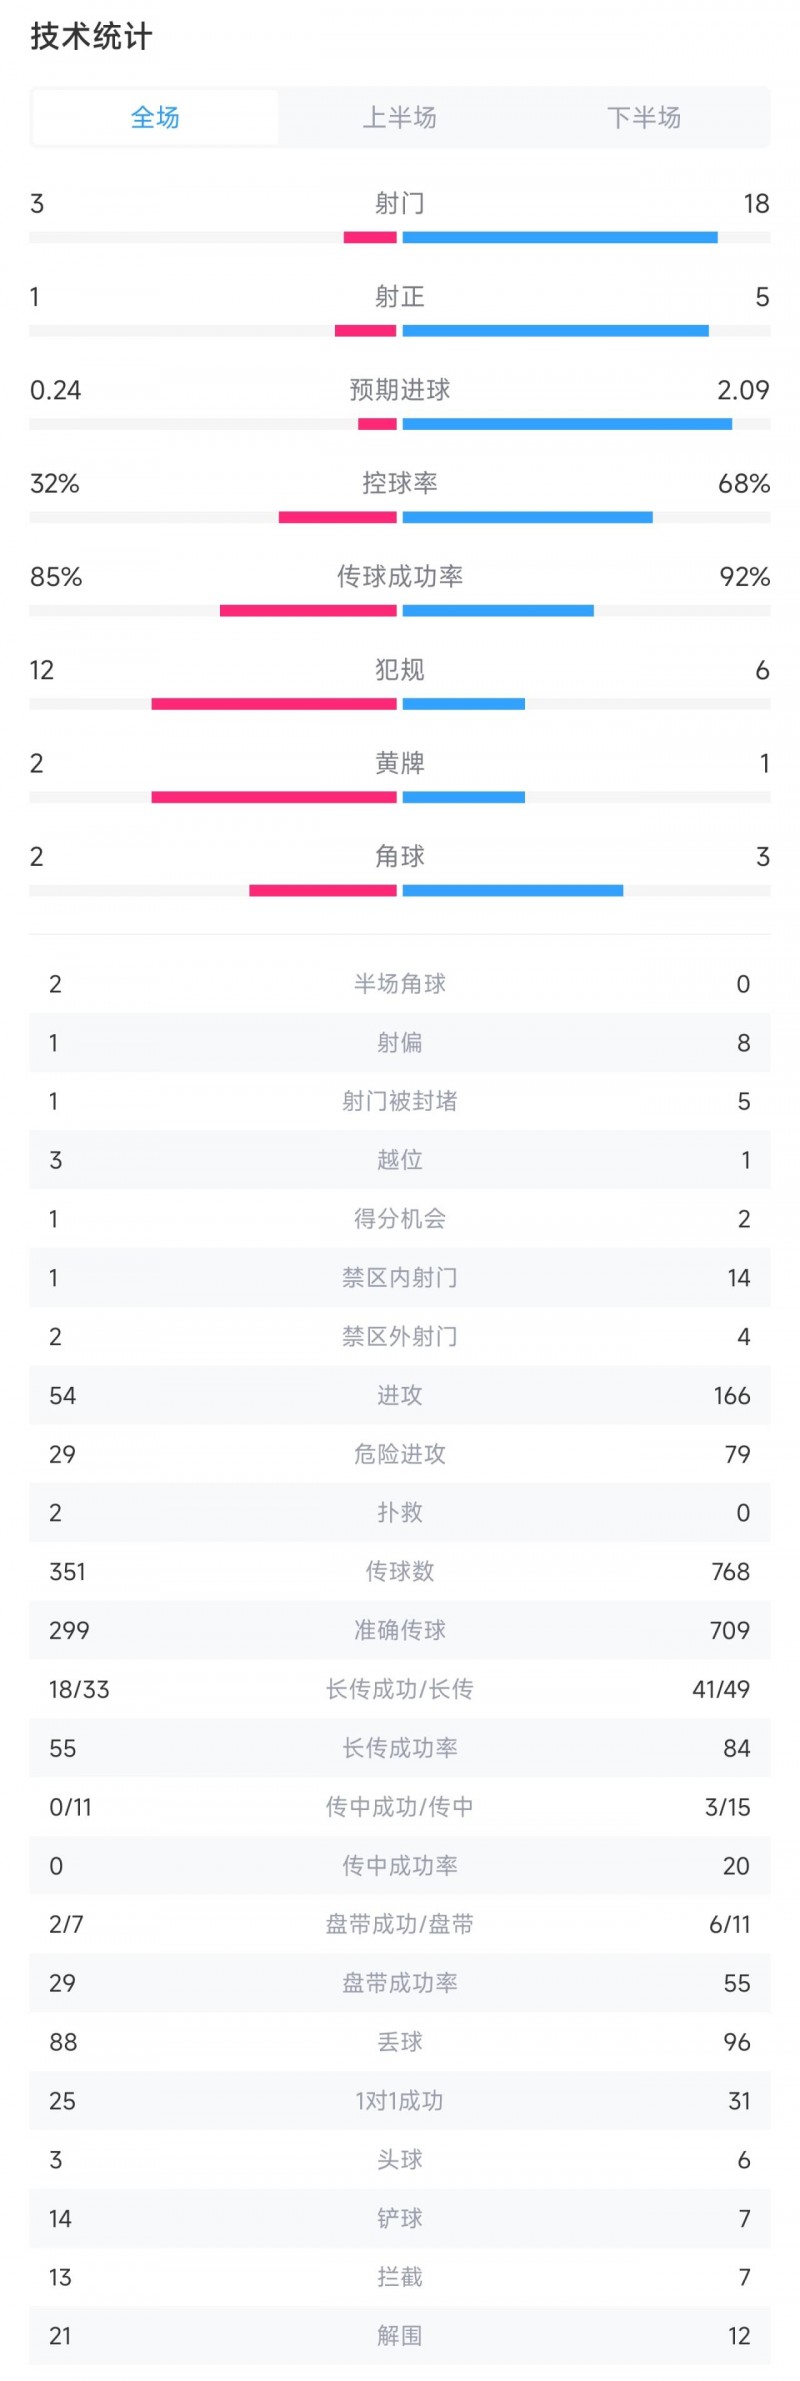The height and width of the screenshot is (2381, 800).
Task: Click the 控球率 possession bar
Action: click(x=400, y=517)
